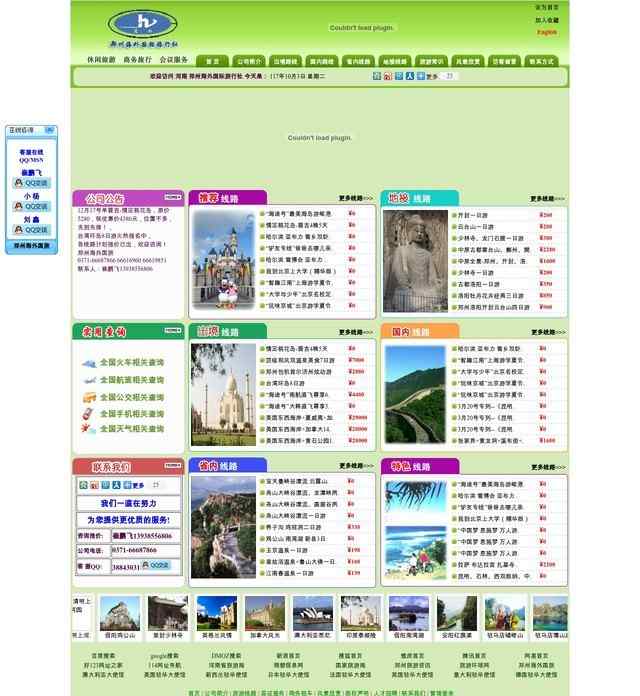Click the 印度泰姬陵 thumbnail
The image size is (640, 696).
[361, 613]
